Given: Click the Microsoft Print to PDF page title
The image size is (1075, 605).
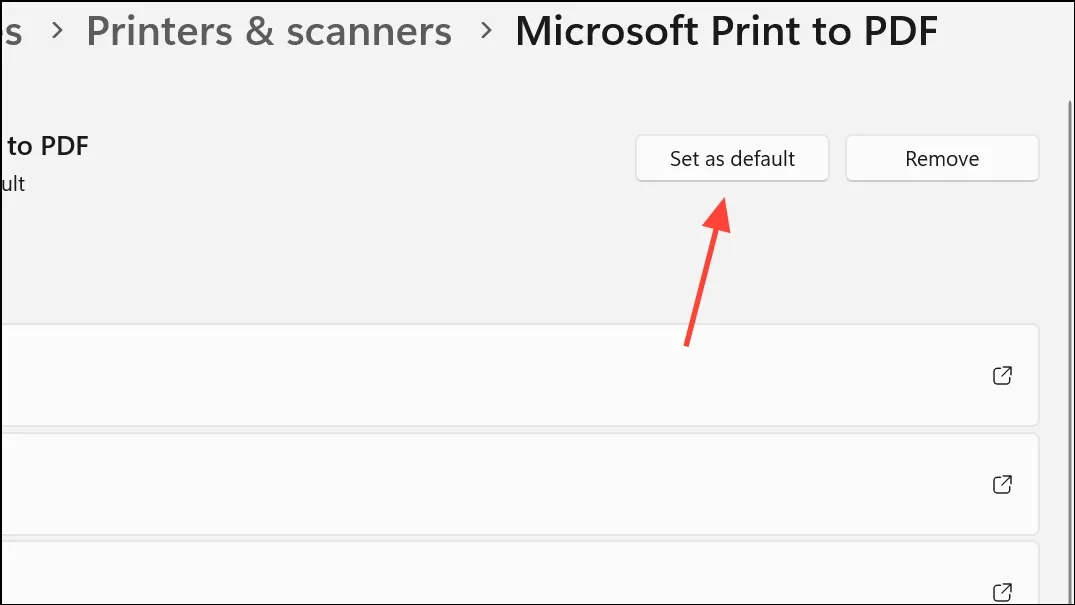Looking at the screenshot, I should (x=726, y=32).
